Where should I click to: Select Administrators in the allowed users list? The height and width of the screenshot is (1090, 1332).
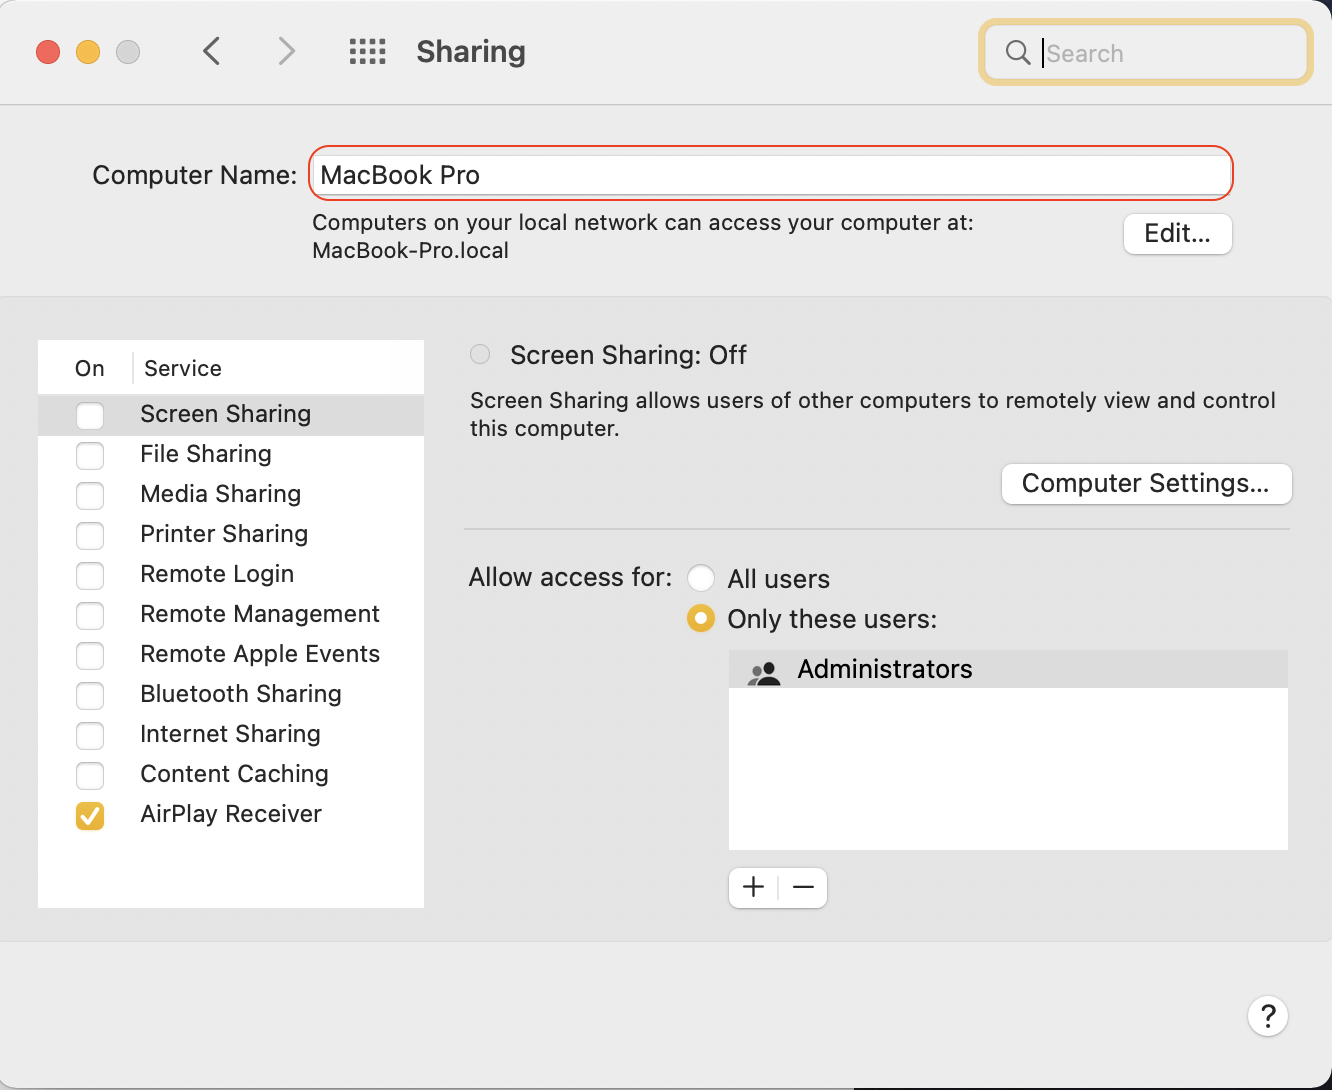coord(884,669)
